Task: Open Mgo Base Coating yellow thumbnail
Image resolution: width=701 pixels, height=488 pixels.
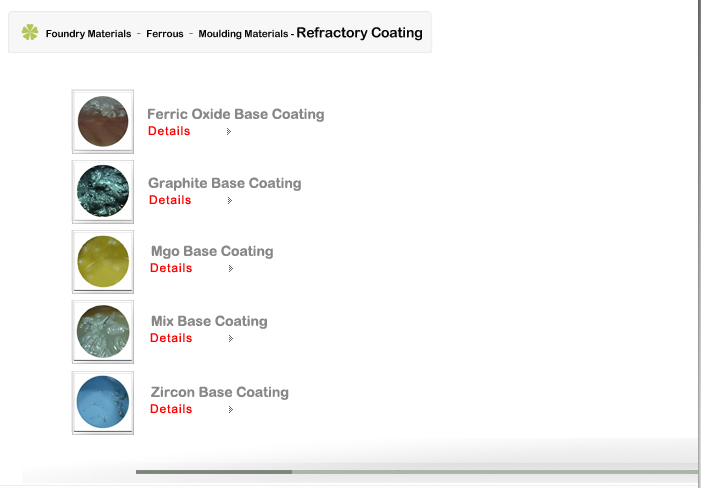Action: point(103,261)
